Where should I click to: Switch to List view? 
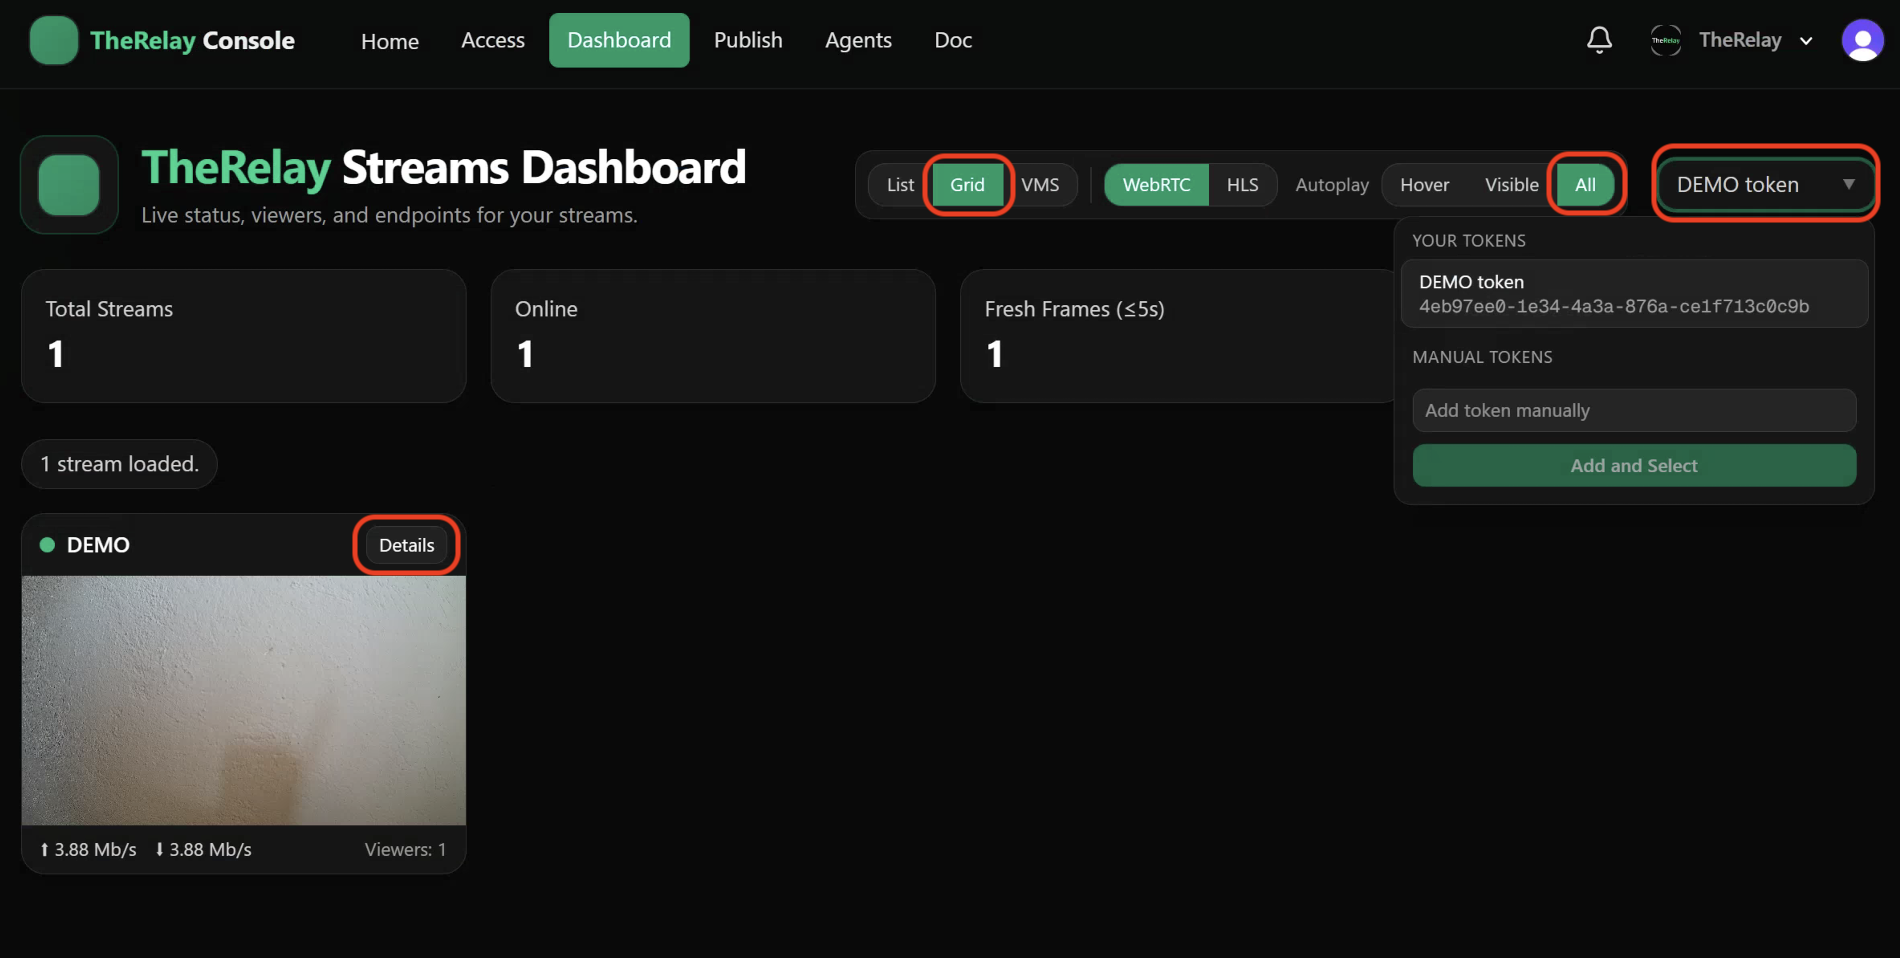click(x=900, y=185)
